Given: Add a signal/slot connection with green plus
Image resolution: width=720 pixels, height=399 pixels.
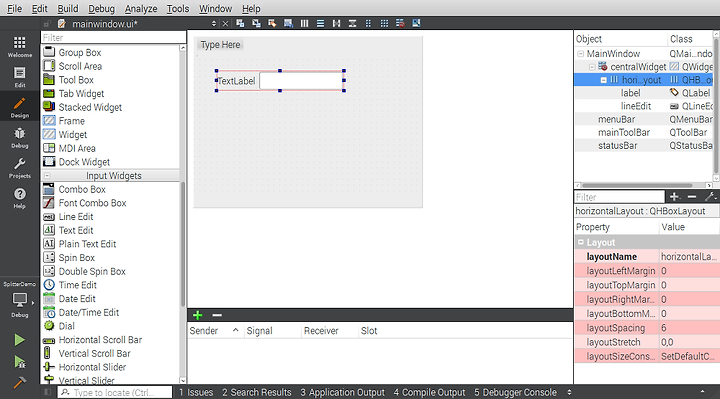Looking at the screenshot, I should [x=197, y=315].
